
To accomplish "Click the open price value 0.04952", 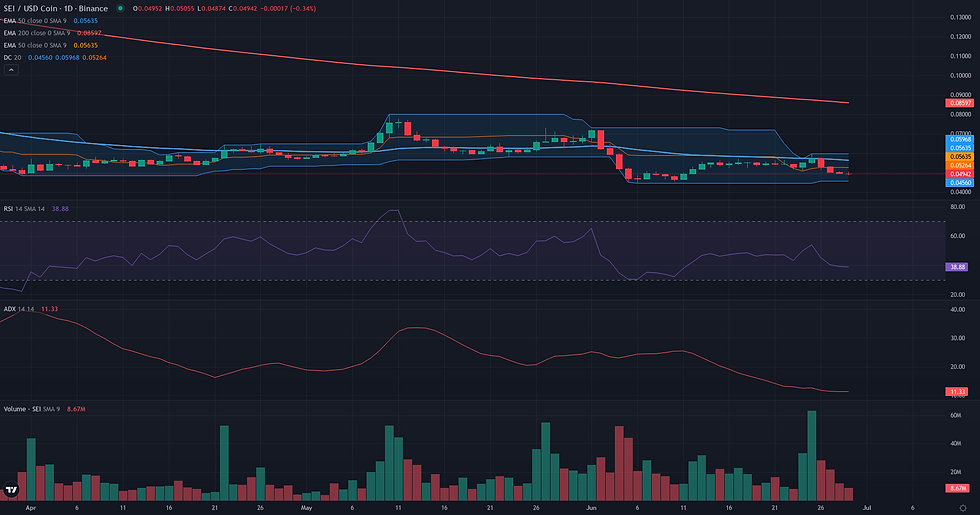I will click(x=150, y=9).
